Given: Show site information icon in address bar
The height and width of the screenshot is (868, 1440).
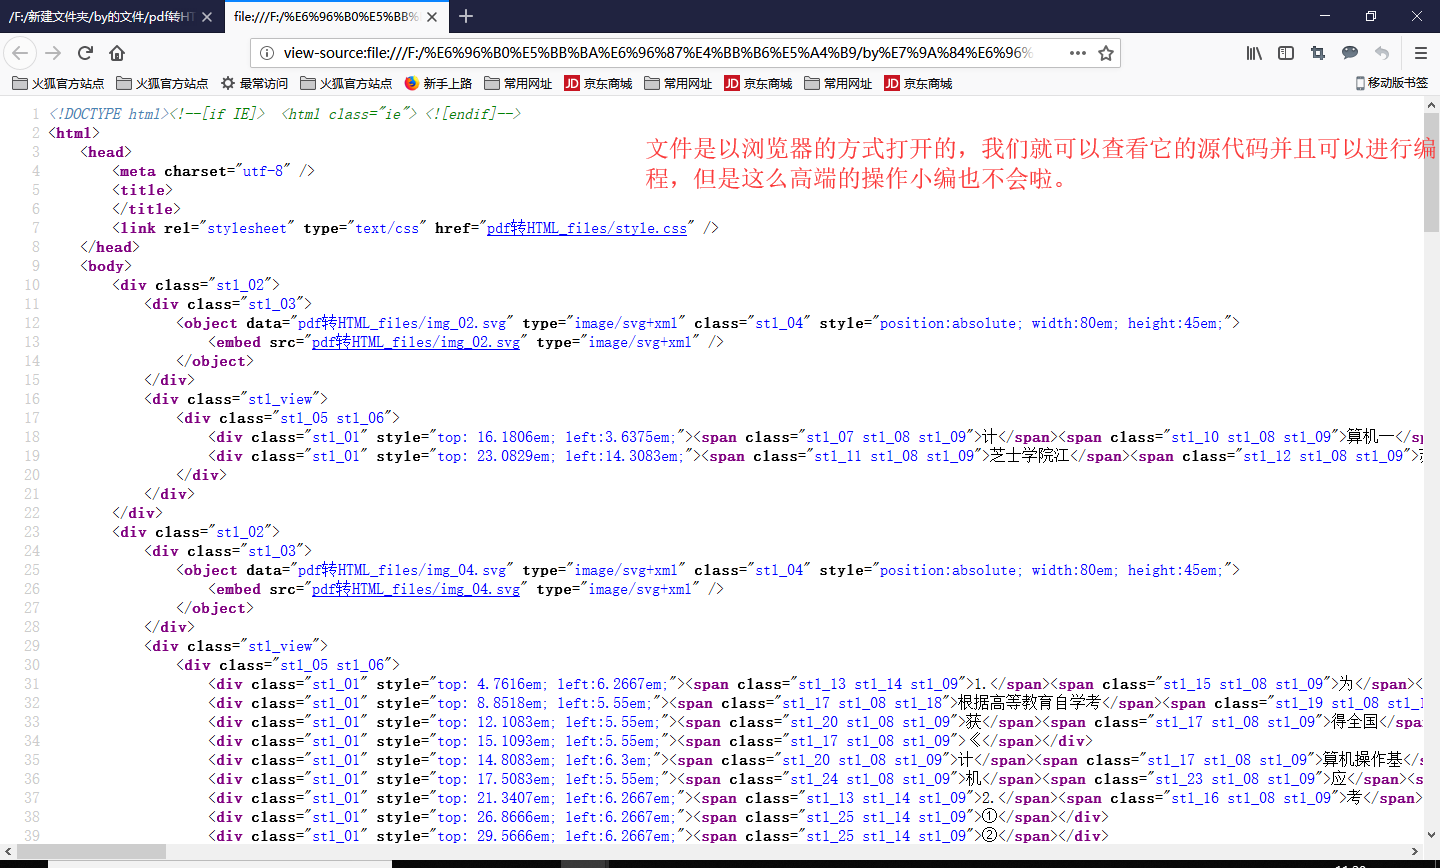Looking at the screenshot, I should (267, 53).
